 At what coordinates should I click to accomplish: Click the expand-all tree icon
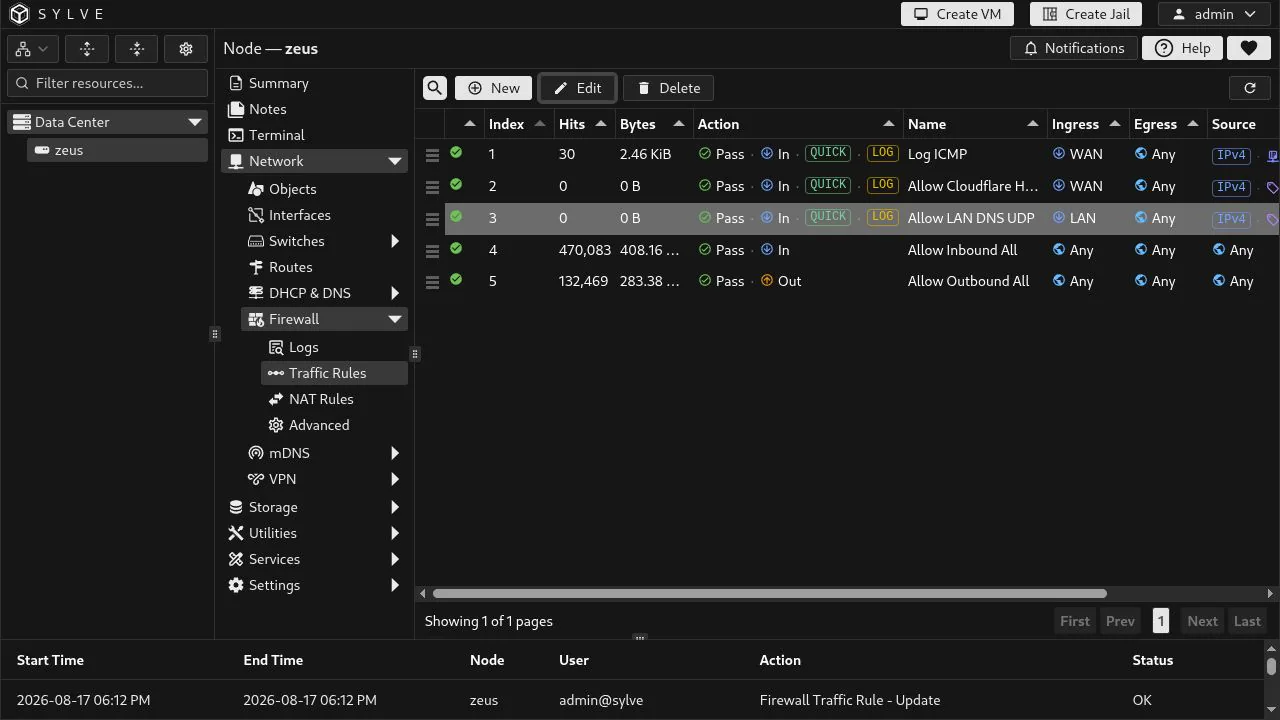point(87,48)
